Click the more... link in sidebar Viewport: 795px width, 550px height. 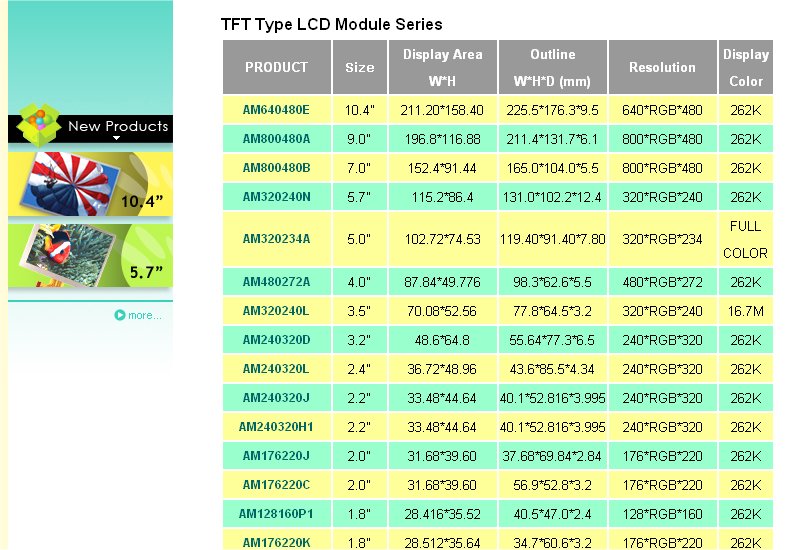pyautogui.click(x=144, y=315)
